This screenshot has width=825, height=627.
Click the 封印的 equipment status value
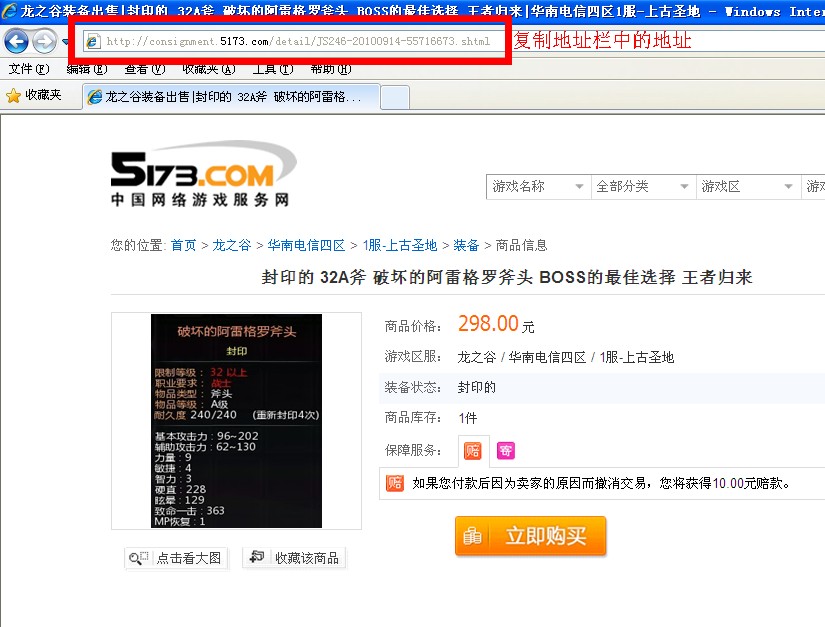pos(477,388)
